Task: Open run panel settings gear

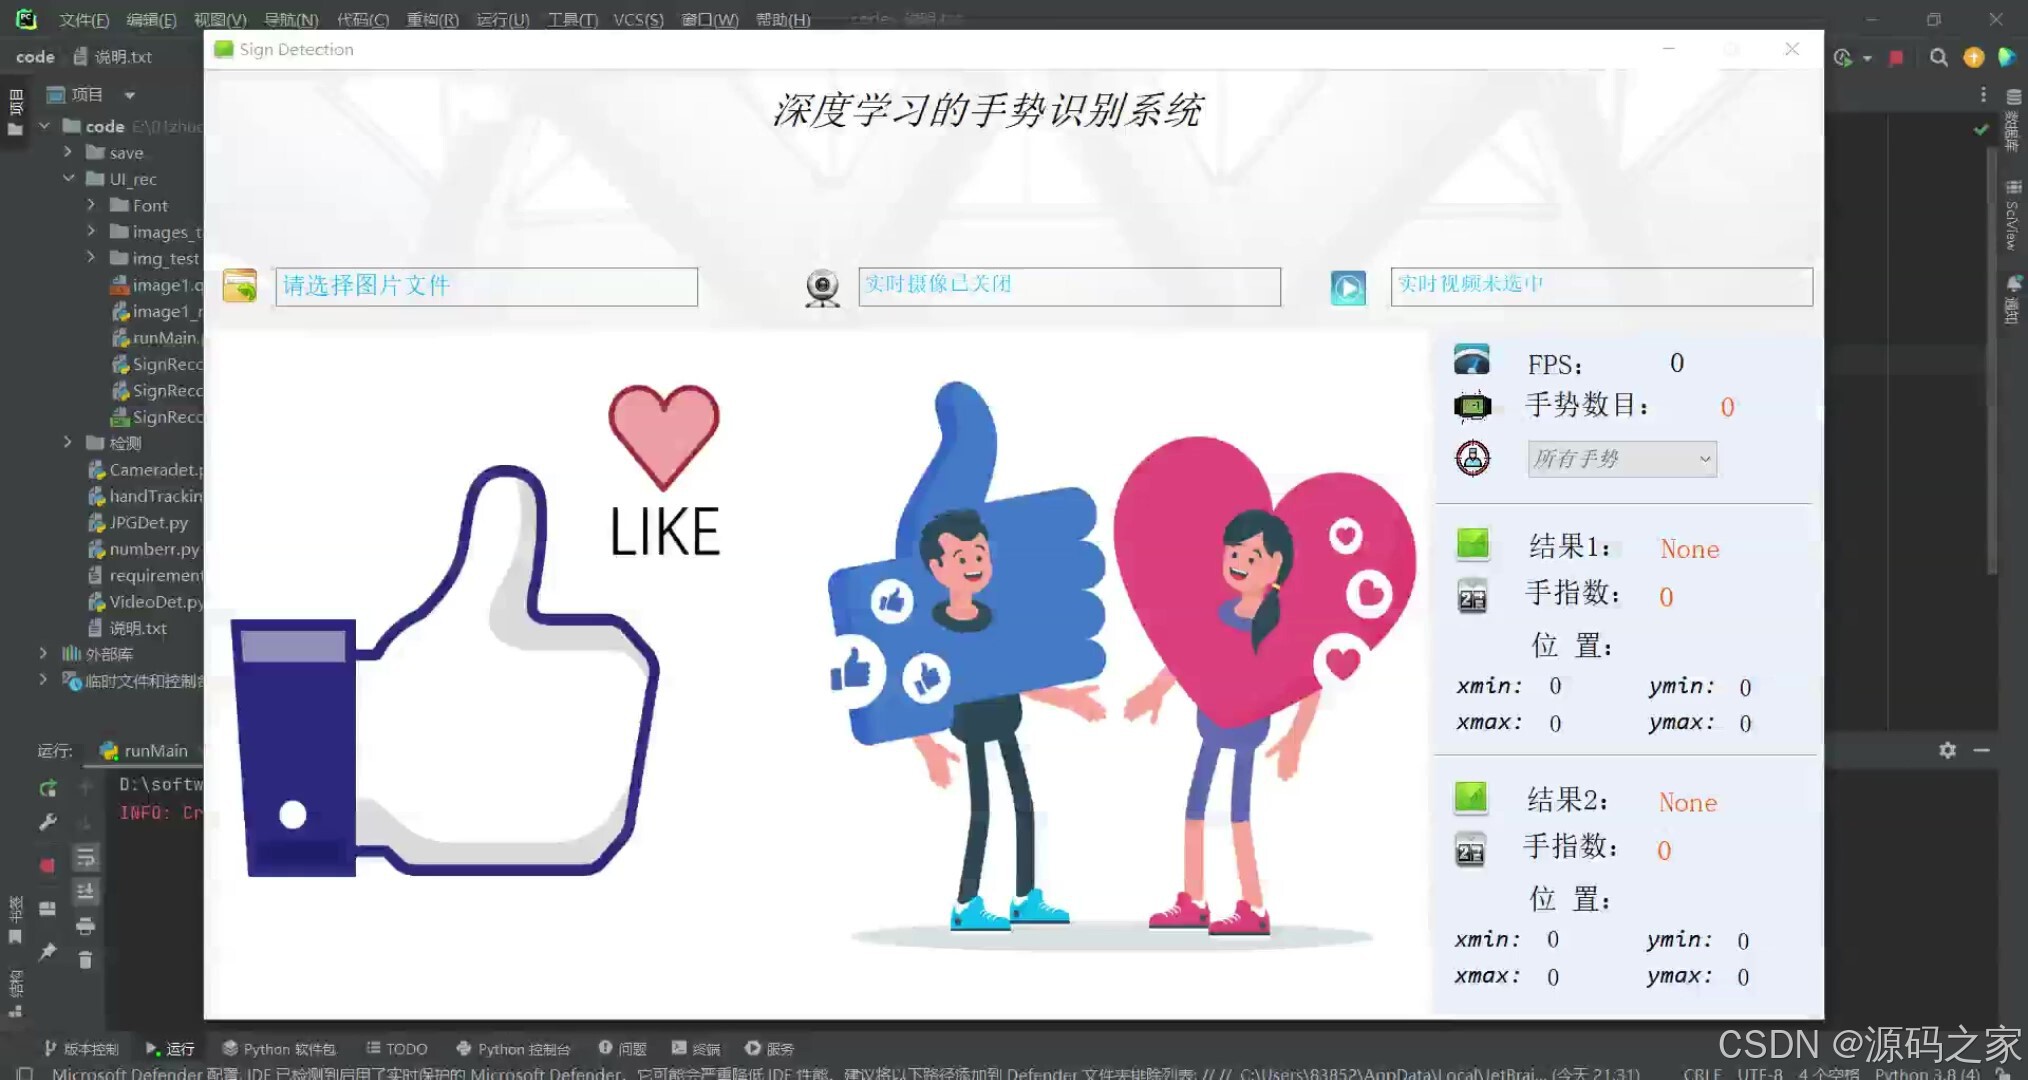Action: point(1947,750)
